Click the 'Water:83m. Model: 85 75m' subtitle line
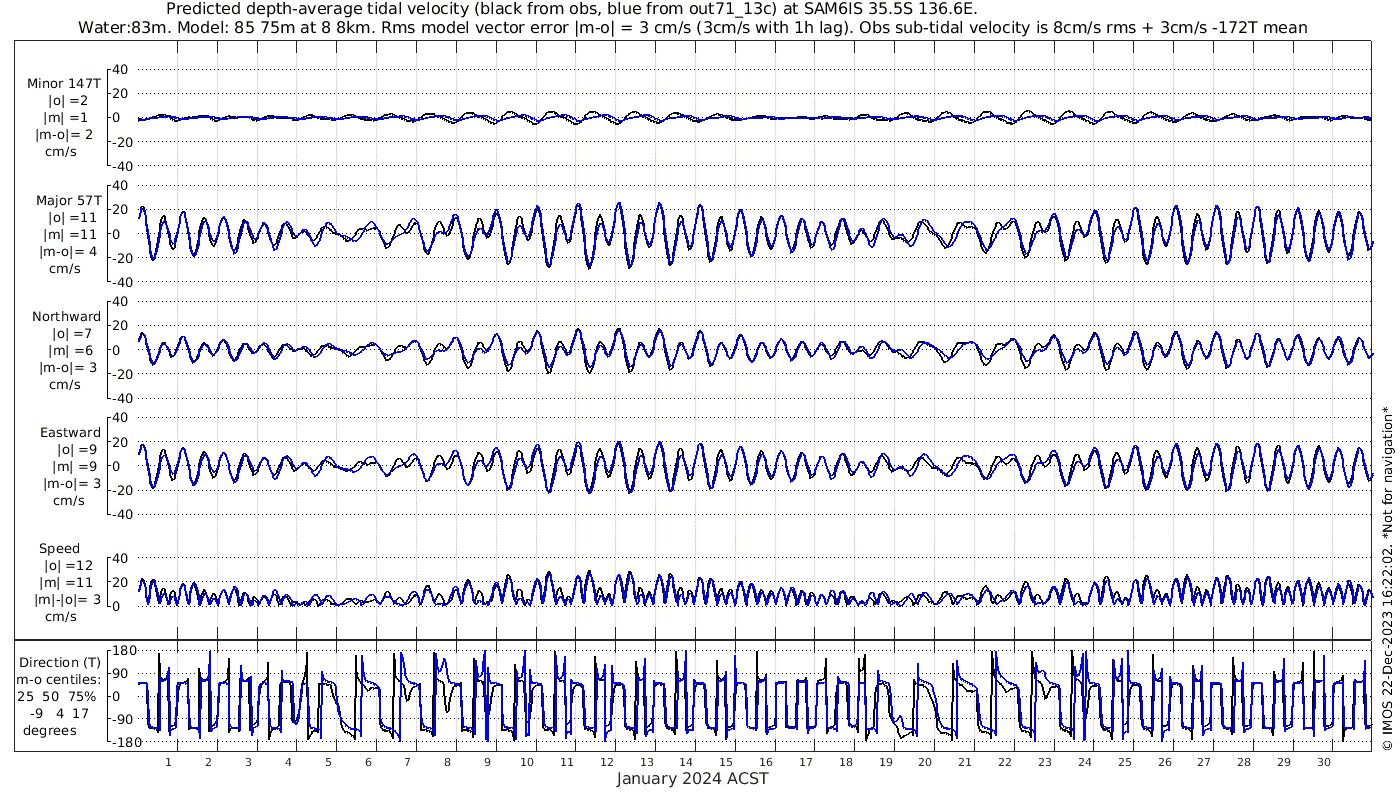 [692, 27]
